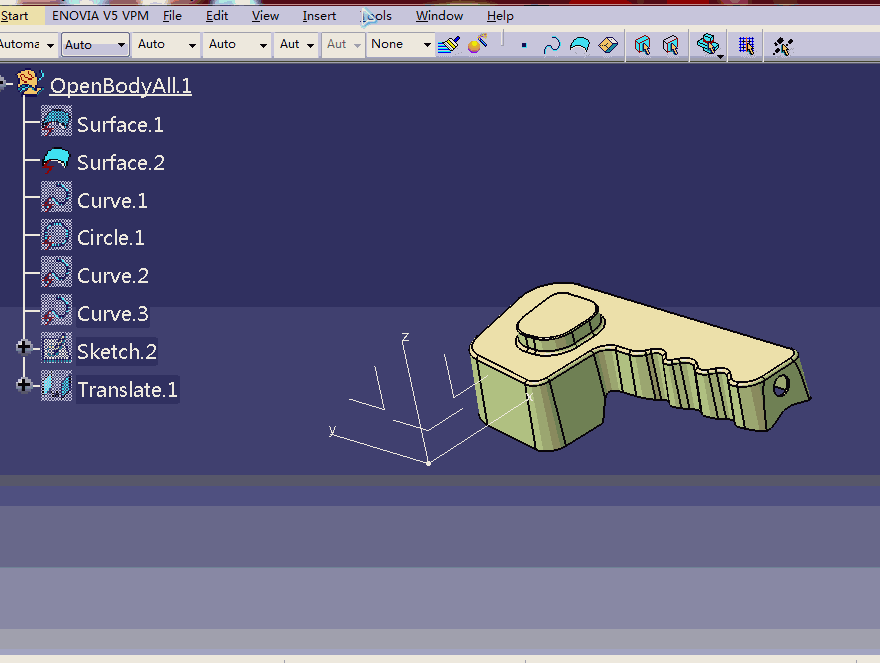Expand the Sketch.2 tree node
Viewport: 880px width, 663px height.
coord(24,347)
